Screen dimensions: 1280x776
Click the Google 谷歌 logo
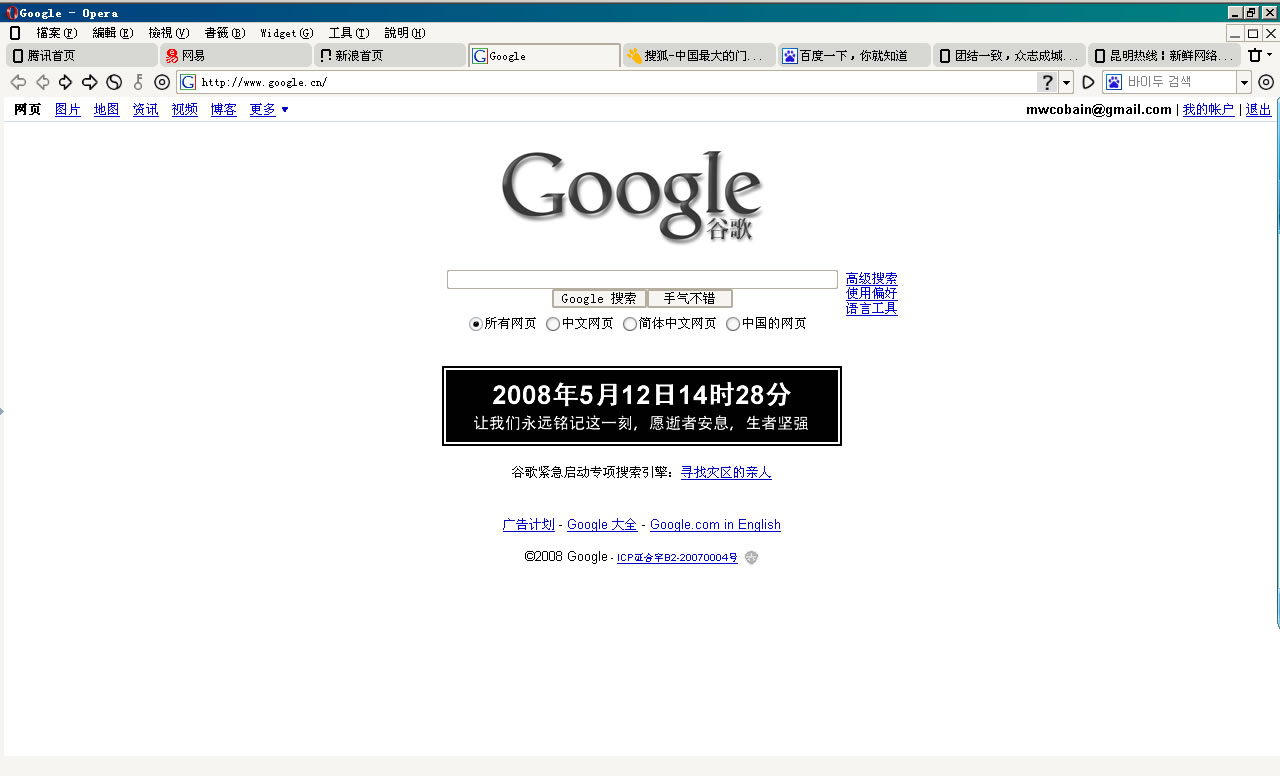pos(632,196)
